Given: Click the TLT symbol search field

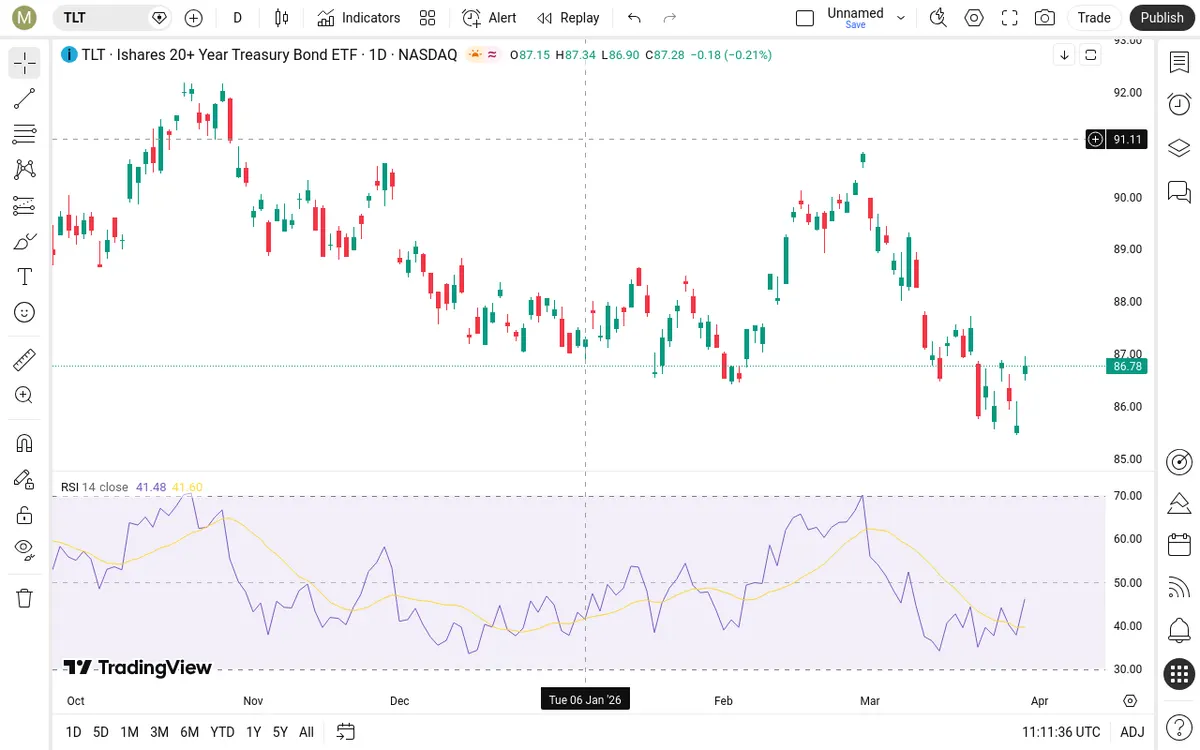Looking at the screenshot, I should point(112,17).
